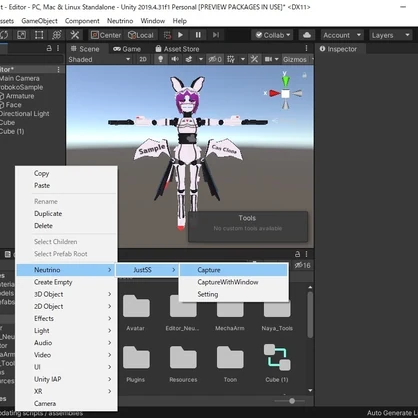Open the Window menu
The width and height of the screenshot is (418, 418).
click(x=153, y=21)
